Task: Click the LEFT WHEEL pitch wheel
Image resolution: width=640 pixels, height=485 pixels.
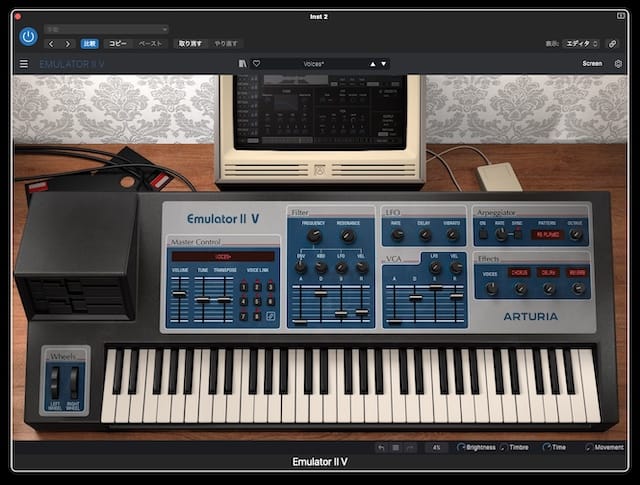Action: [55, 383]
